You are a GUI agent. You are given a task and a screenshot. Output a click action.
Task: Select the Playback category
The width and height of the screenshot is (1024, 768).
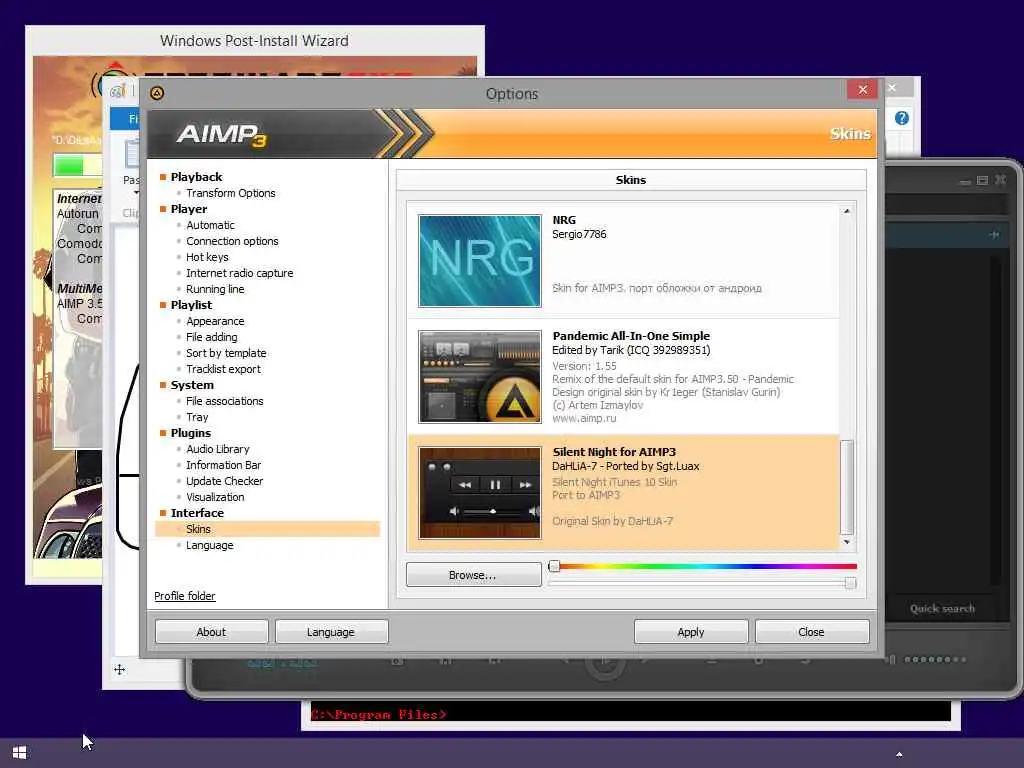pyautogui.click(x=197, y=177)
